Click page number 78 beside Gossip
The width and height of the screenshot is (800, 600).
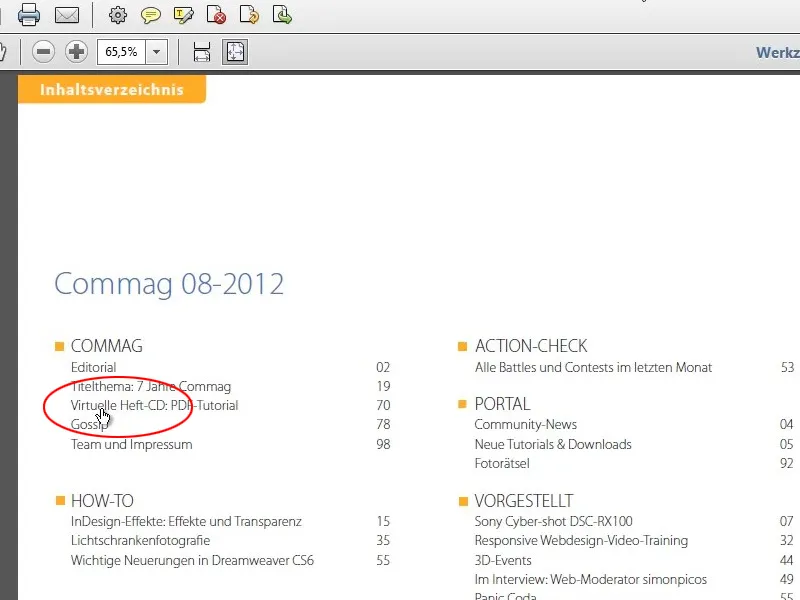click(x=383, y=424)
